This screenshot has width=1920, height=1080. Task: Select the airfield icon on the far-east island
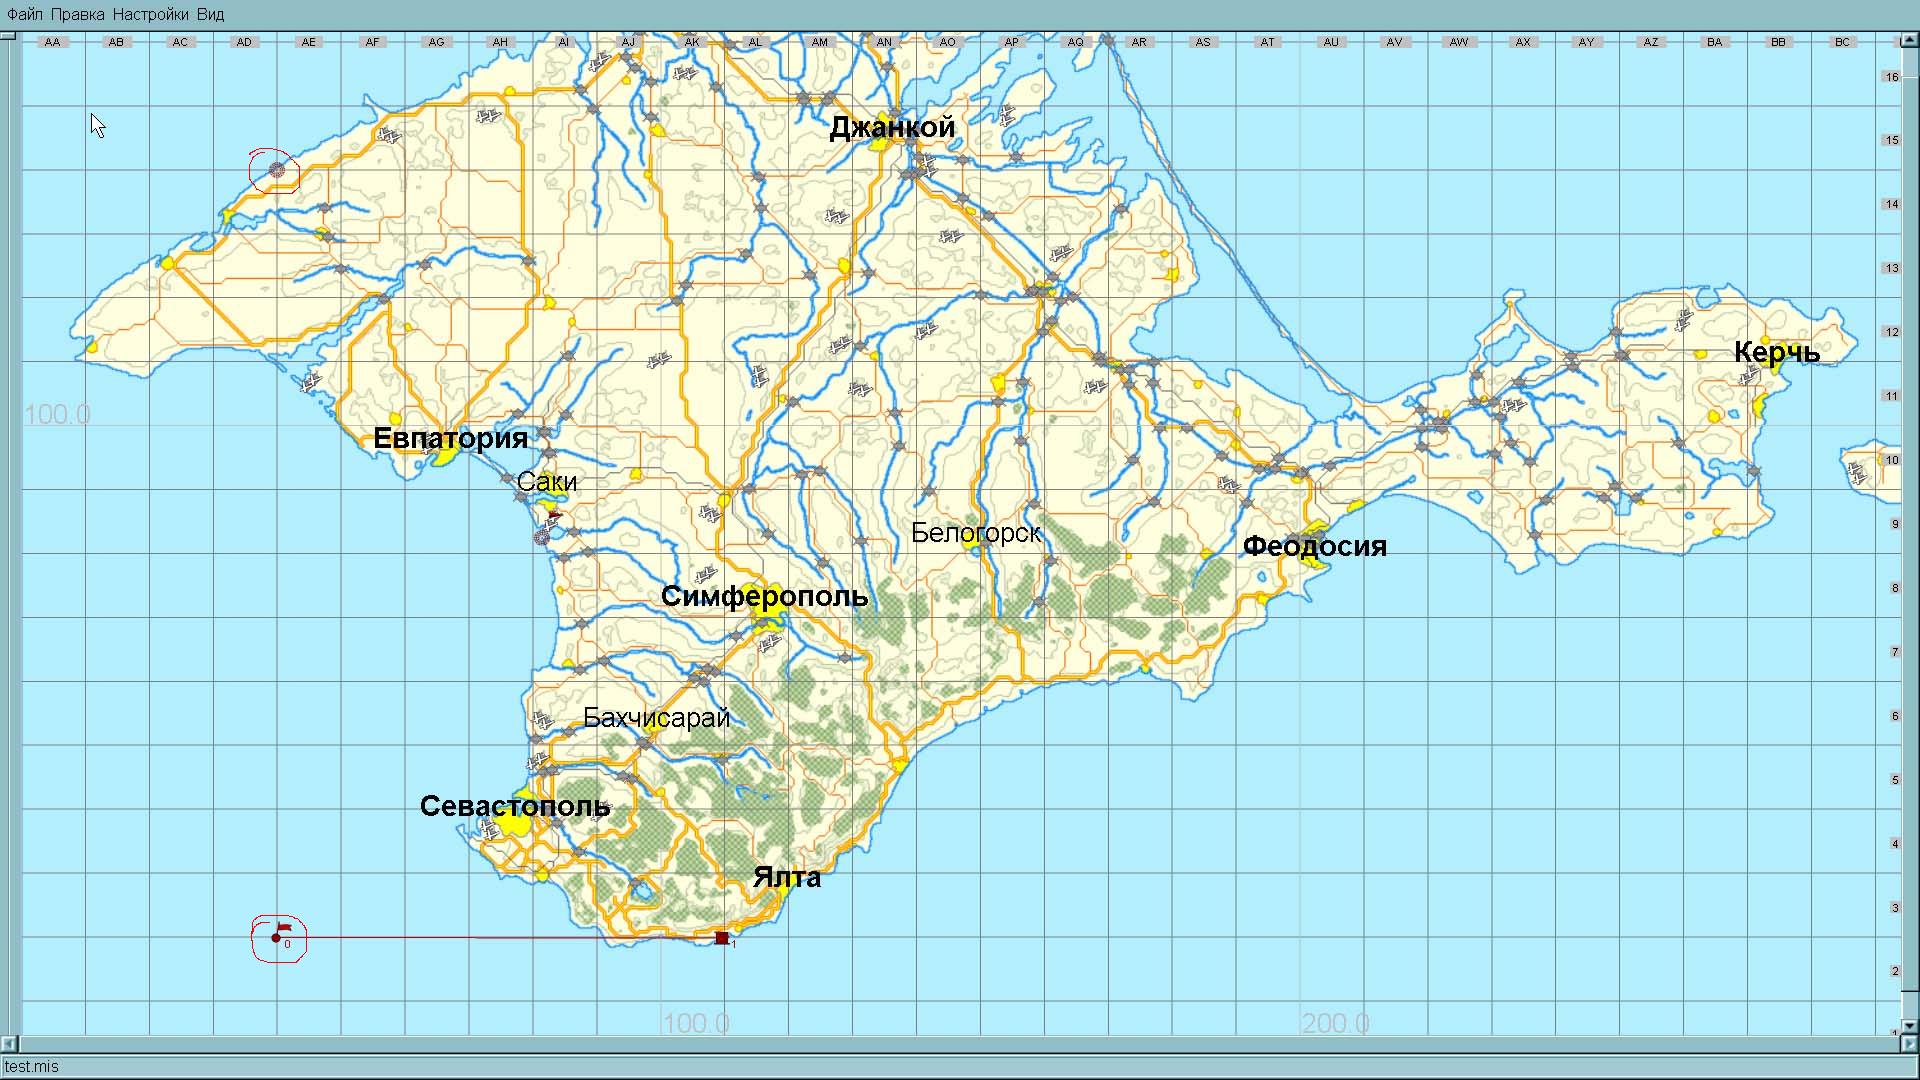click(x=1857, y=473)
